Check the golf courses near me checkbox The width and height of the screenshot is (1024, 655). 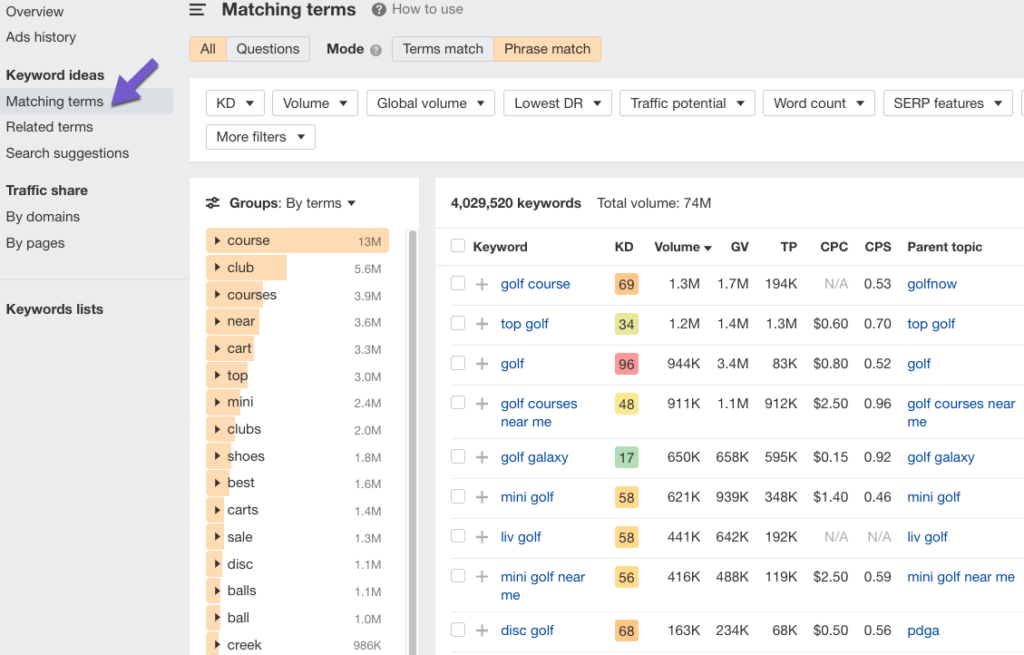458,403
